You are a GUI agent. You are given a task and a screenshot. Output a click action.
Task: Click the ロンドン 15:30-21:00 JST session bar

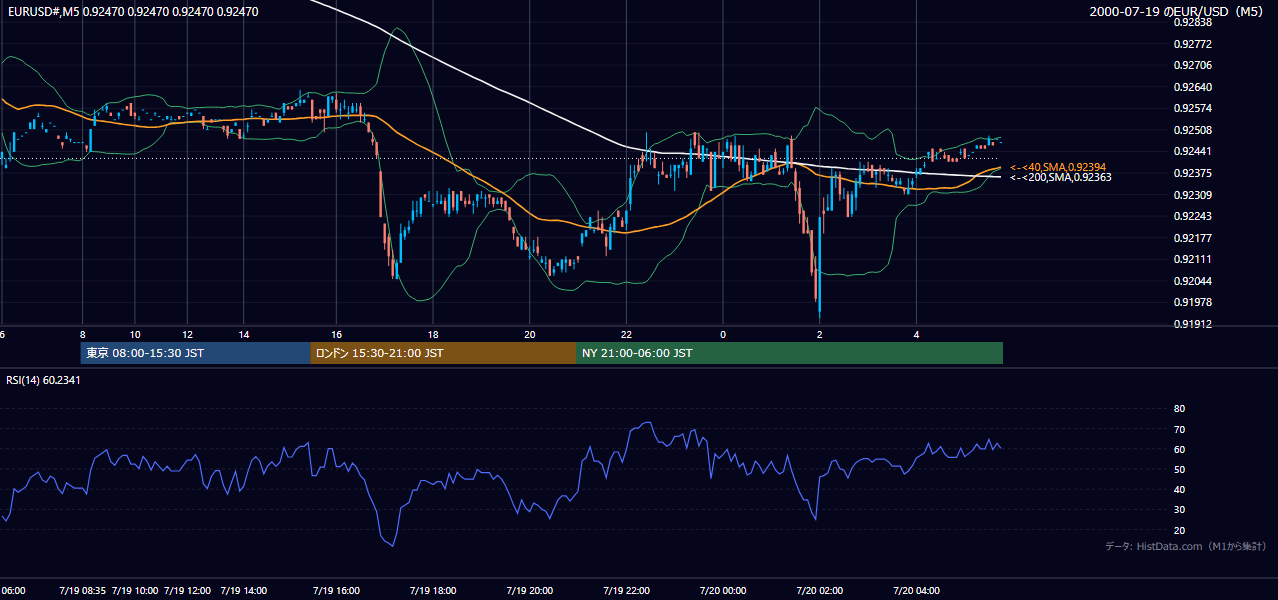(x=442, y=353)
